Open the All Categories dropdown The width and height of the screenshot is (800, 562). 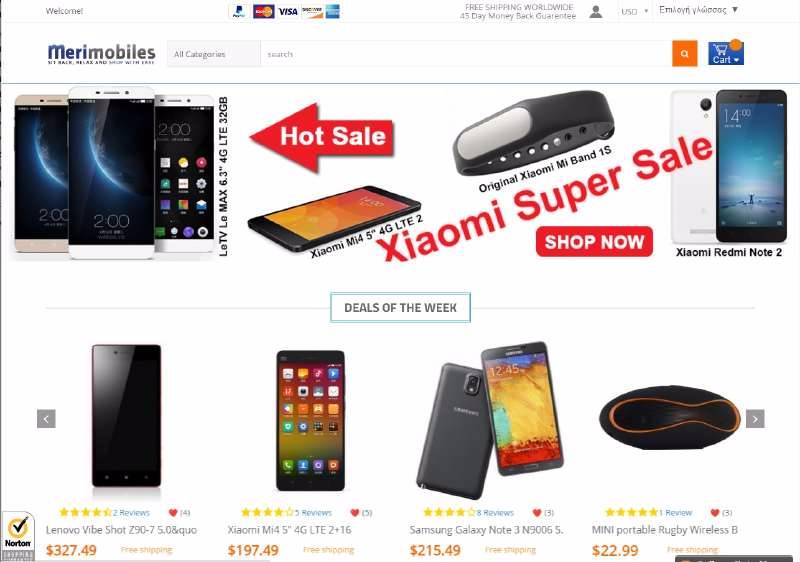(214, 54)
